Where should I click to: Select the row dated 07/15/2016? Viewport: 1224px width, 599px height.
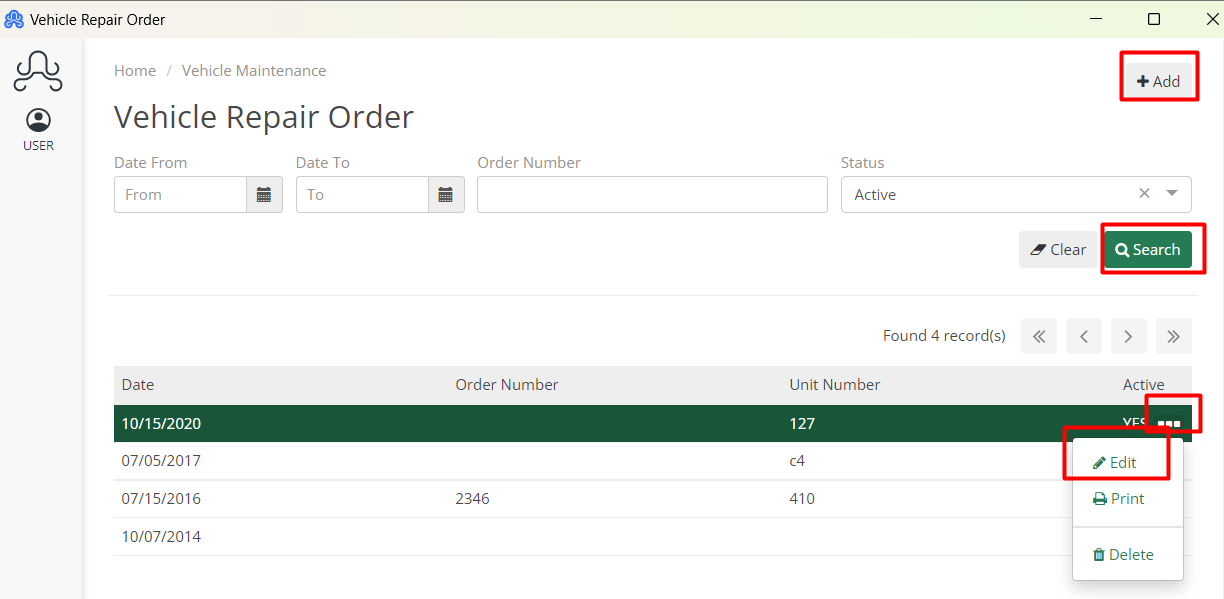653,499
